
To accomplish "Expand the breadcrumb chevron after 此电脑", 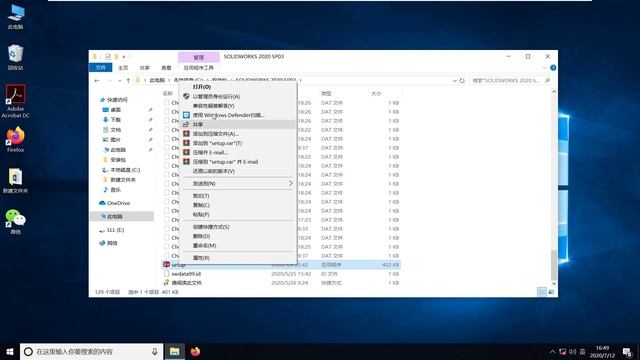I will (x=168, y=80).
